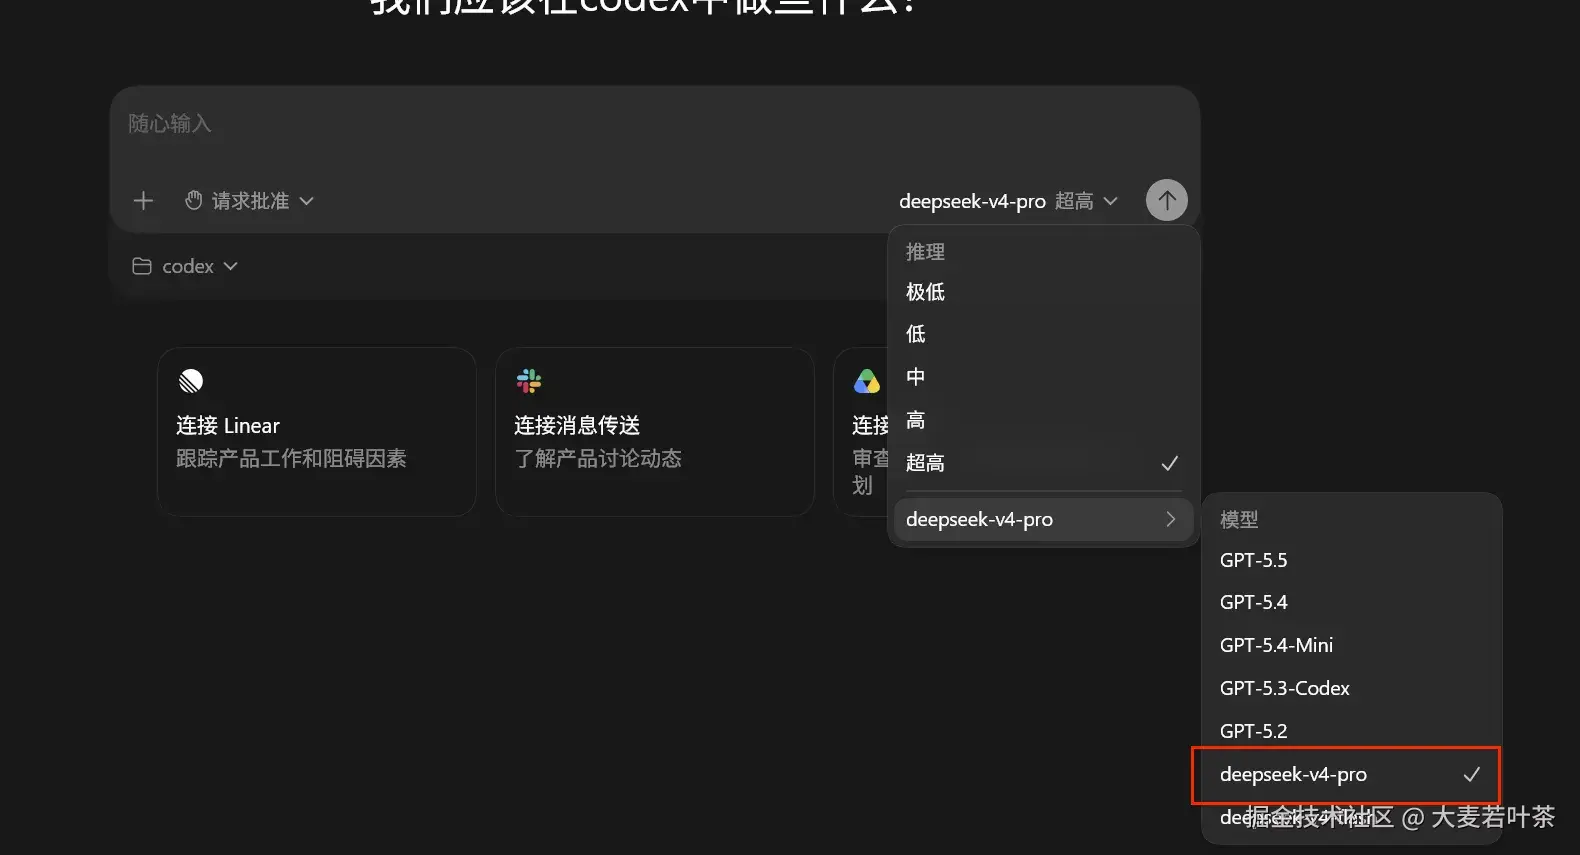Choose 高 reasoning level
The height and width of the screenshot is (855, 1580).
1042,420
